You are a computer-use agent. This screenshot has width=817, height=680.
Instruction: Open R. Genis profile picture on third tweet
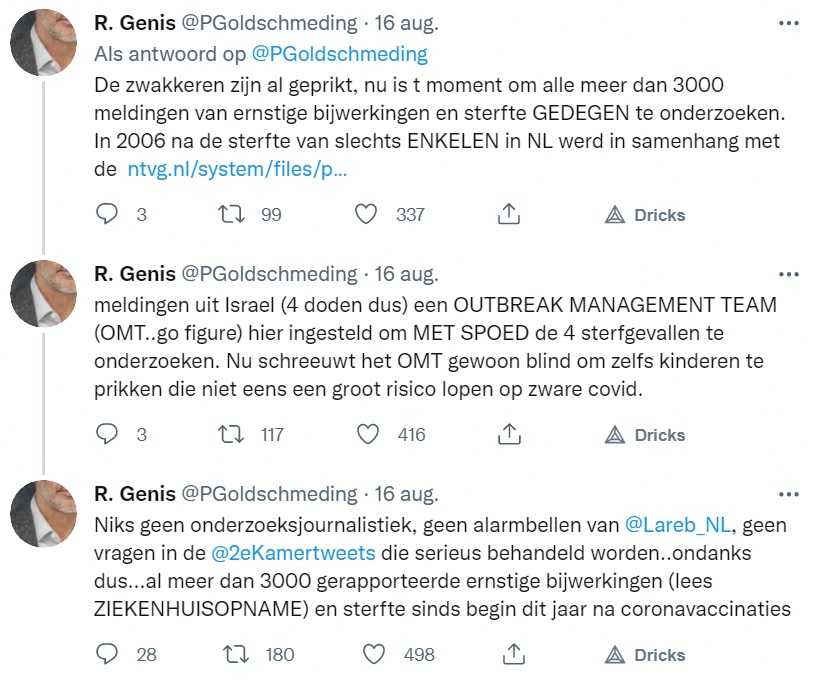44,513
